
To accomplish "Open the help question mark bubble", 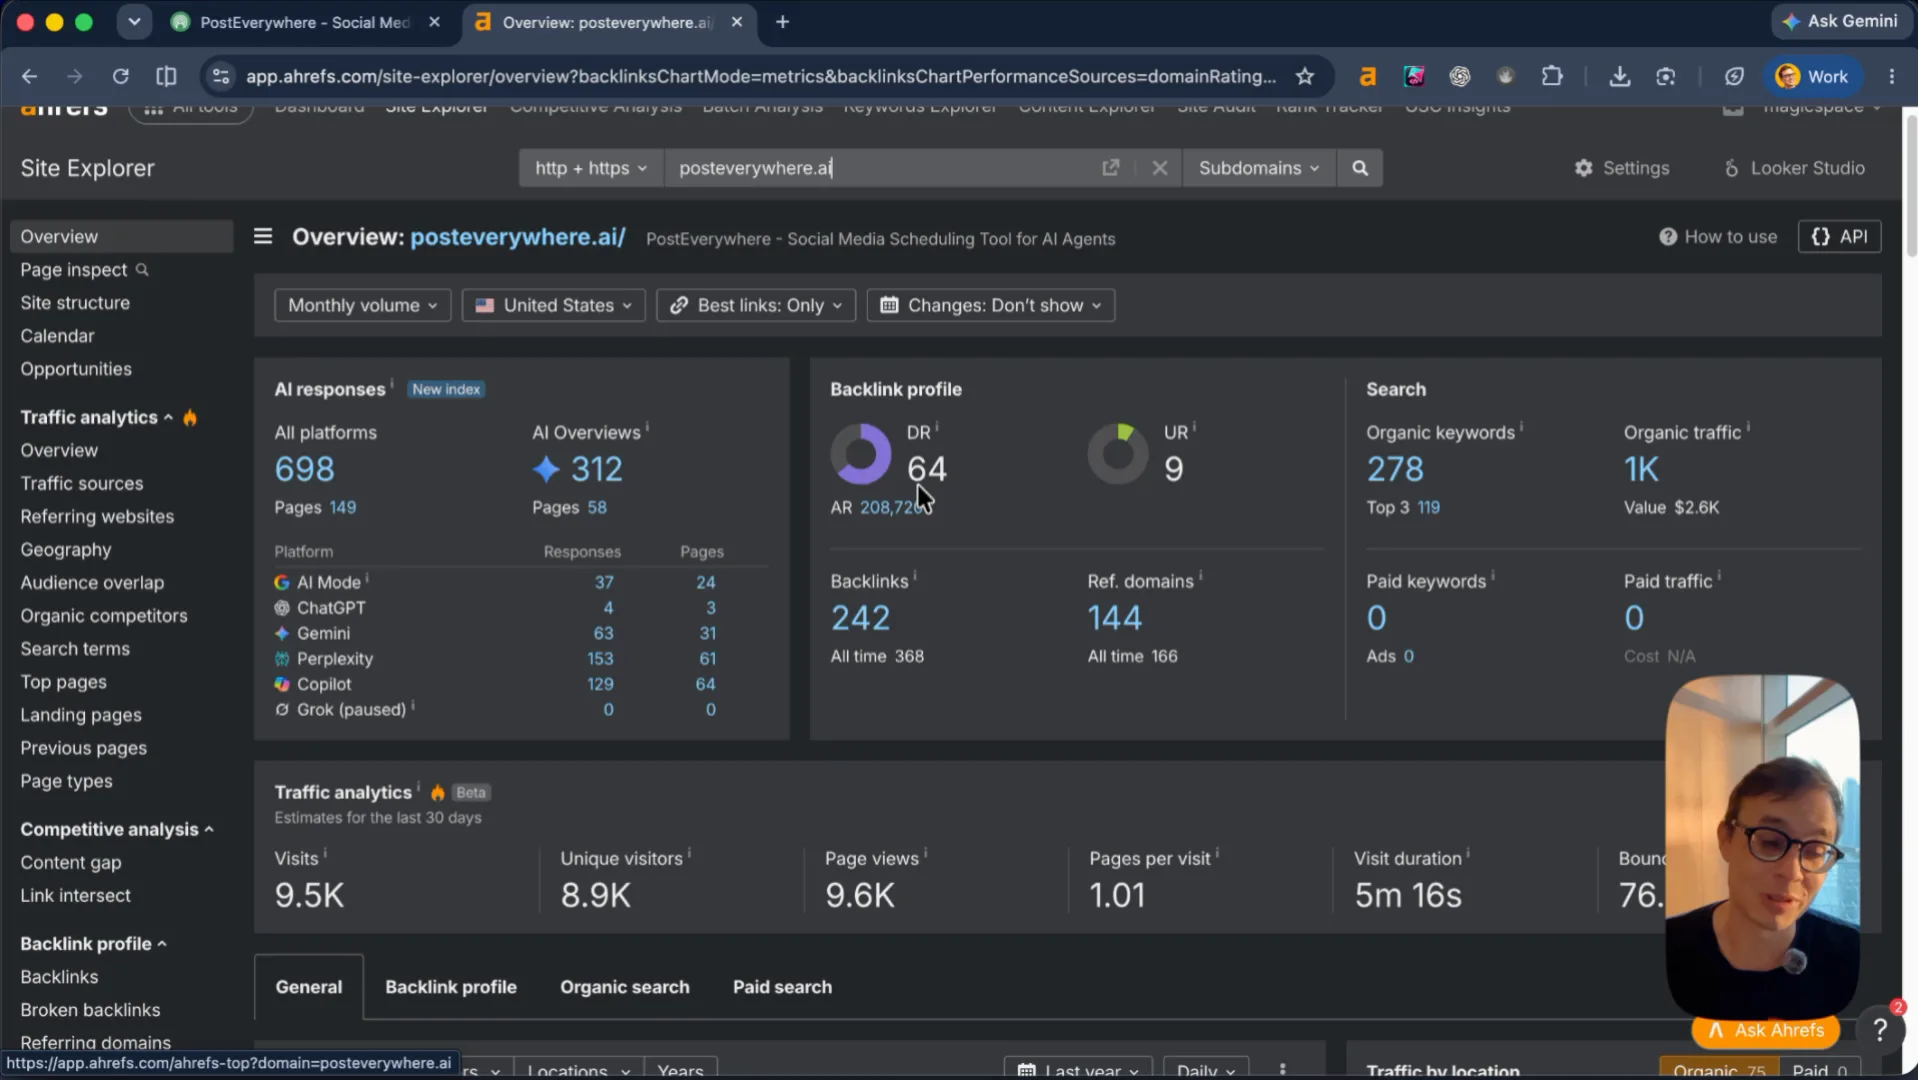I will [x=1880, y=1030].
